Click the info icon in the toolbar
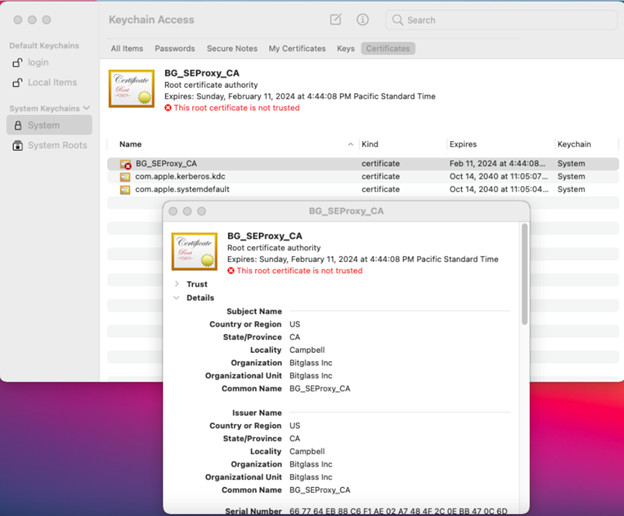This screenshot has height=516, width=624. (362, 20)
